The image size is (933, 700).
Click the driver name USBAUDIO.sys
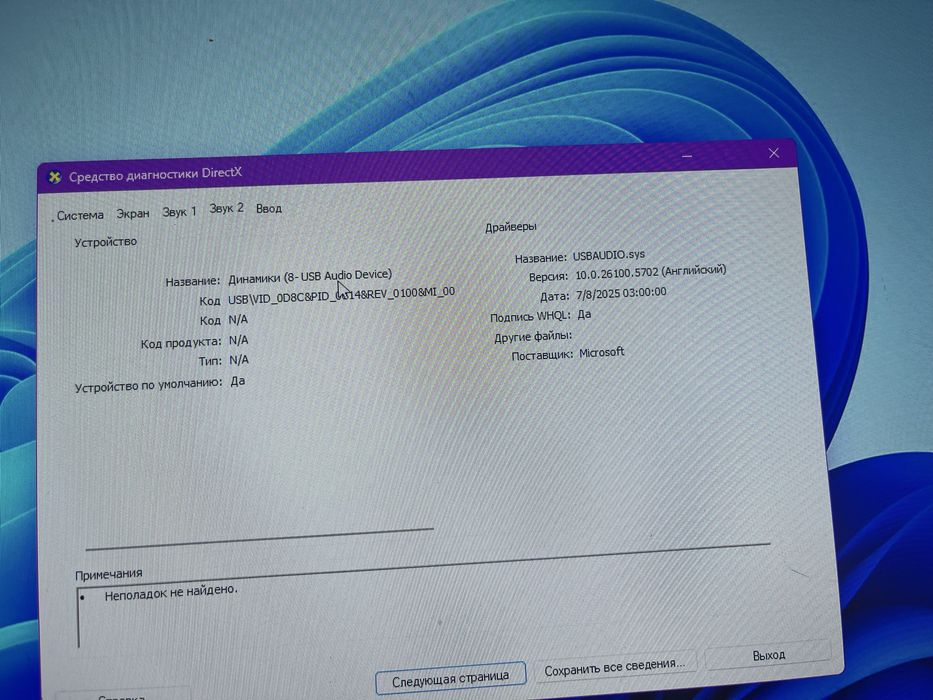click(608, 255)
